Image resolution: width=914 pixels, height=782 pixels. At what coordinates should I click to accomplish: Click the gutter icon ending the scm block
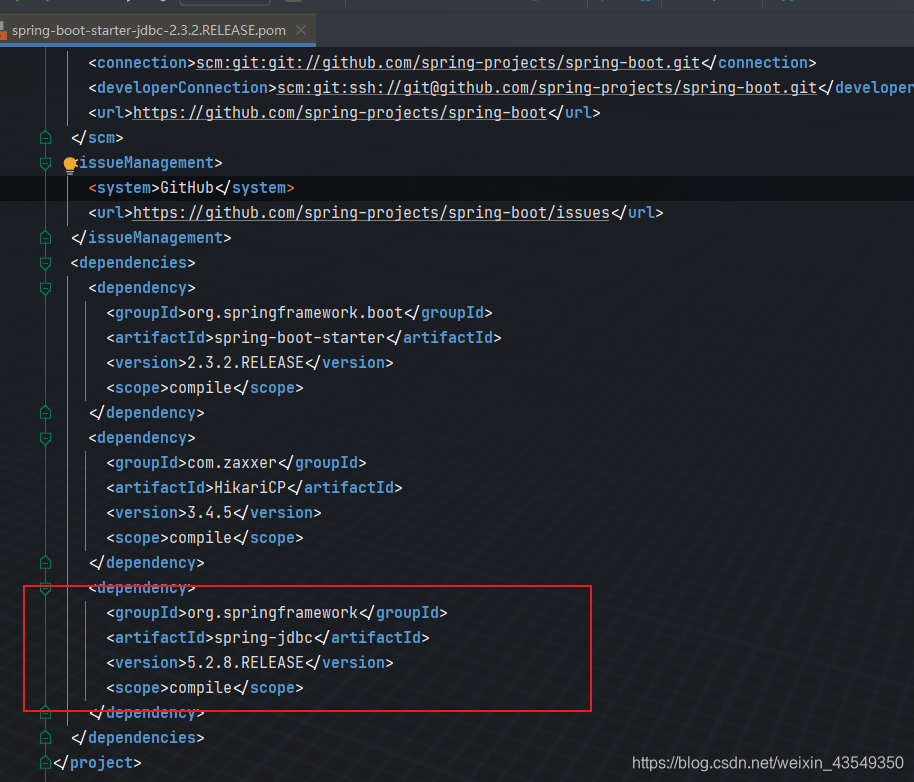tap(45, 137)
